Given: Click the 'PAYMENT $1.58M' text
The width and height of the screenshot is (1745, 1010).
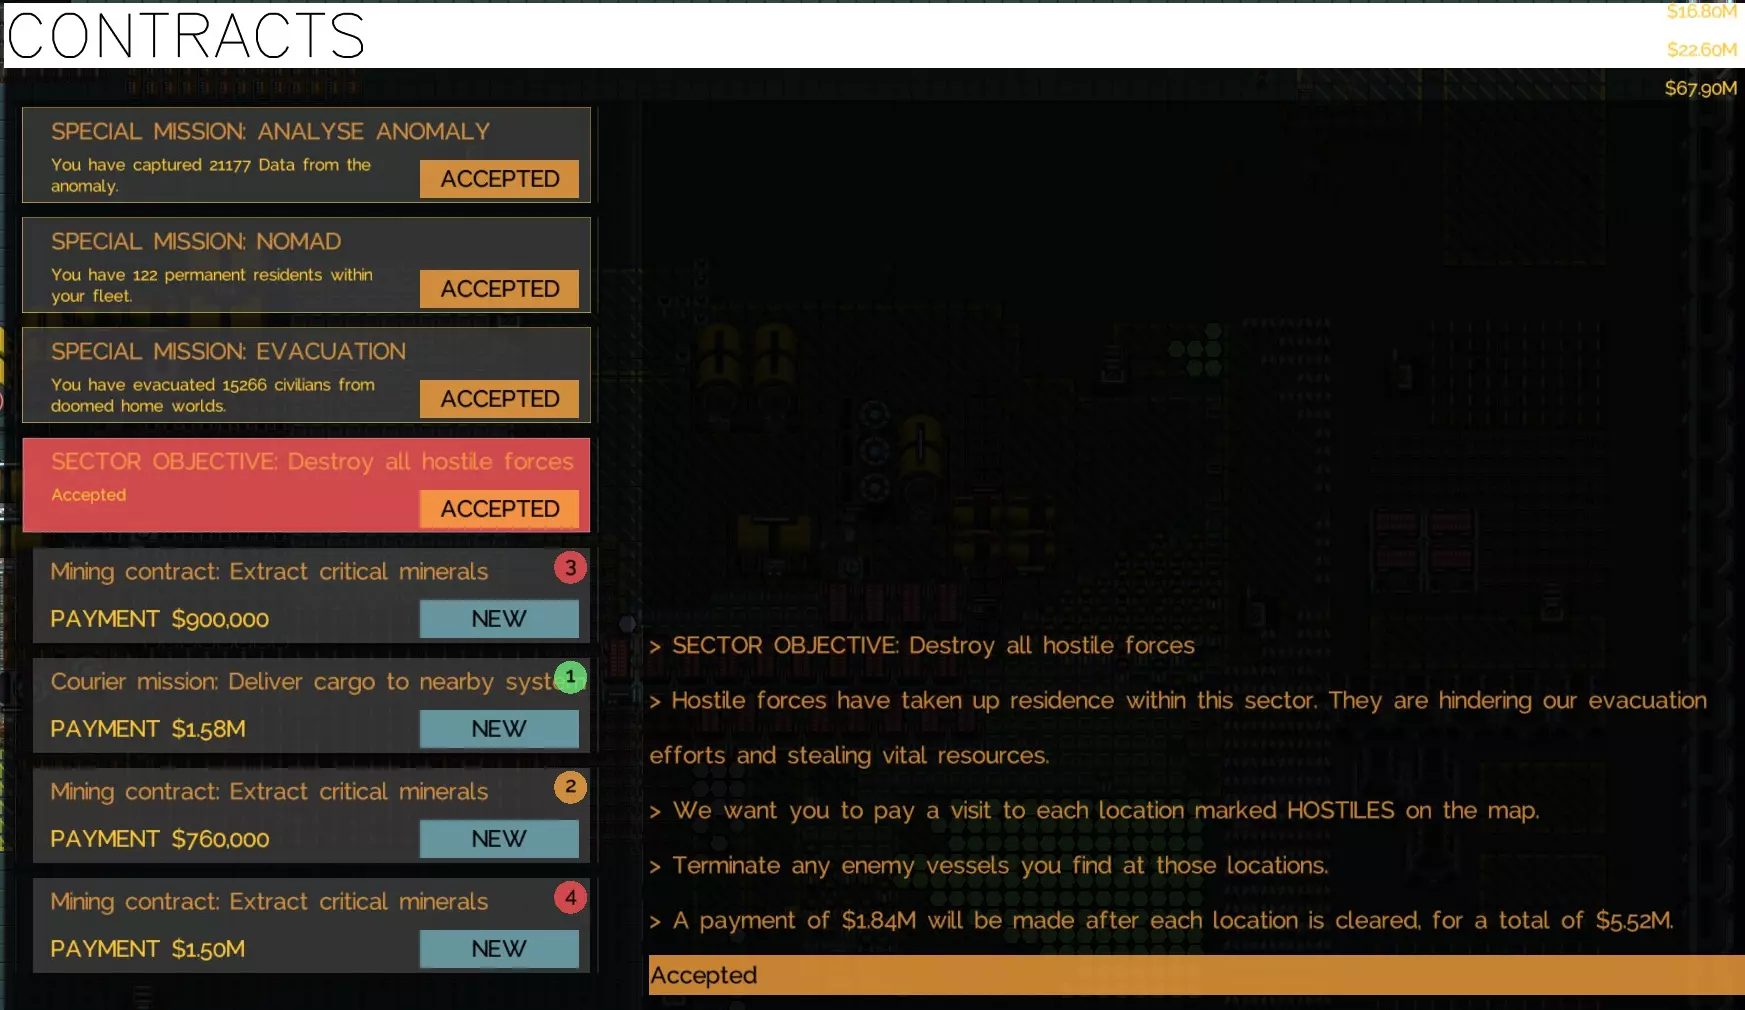Looking at the screenshot, I should (148, 729).
